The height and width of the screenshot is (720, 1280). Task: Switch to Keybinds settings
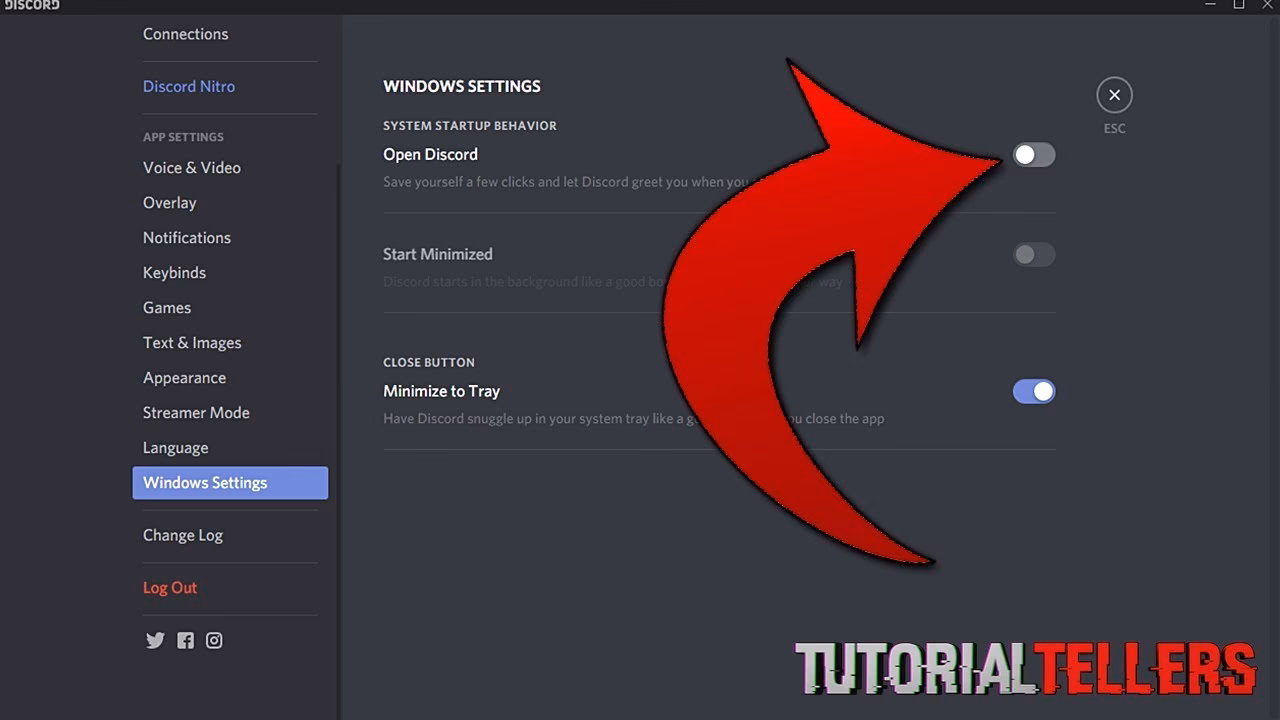click(x=174, y=273)
